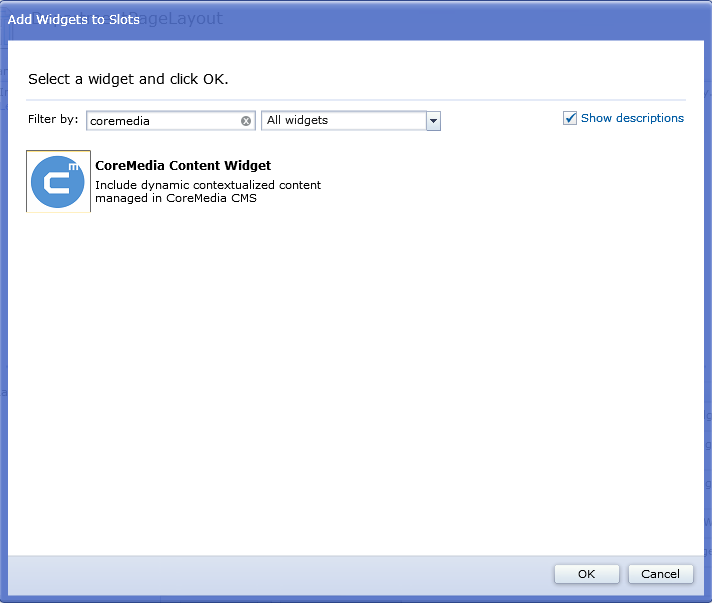Click the Show descriptions label text
Image resolution: width=712 pixels, height=603 pixels.
632,118
